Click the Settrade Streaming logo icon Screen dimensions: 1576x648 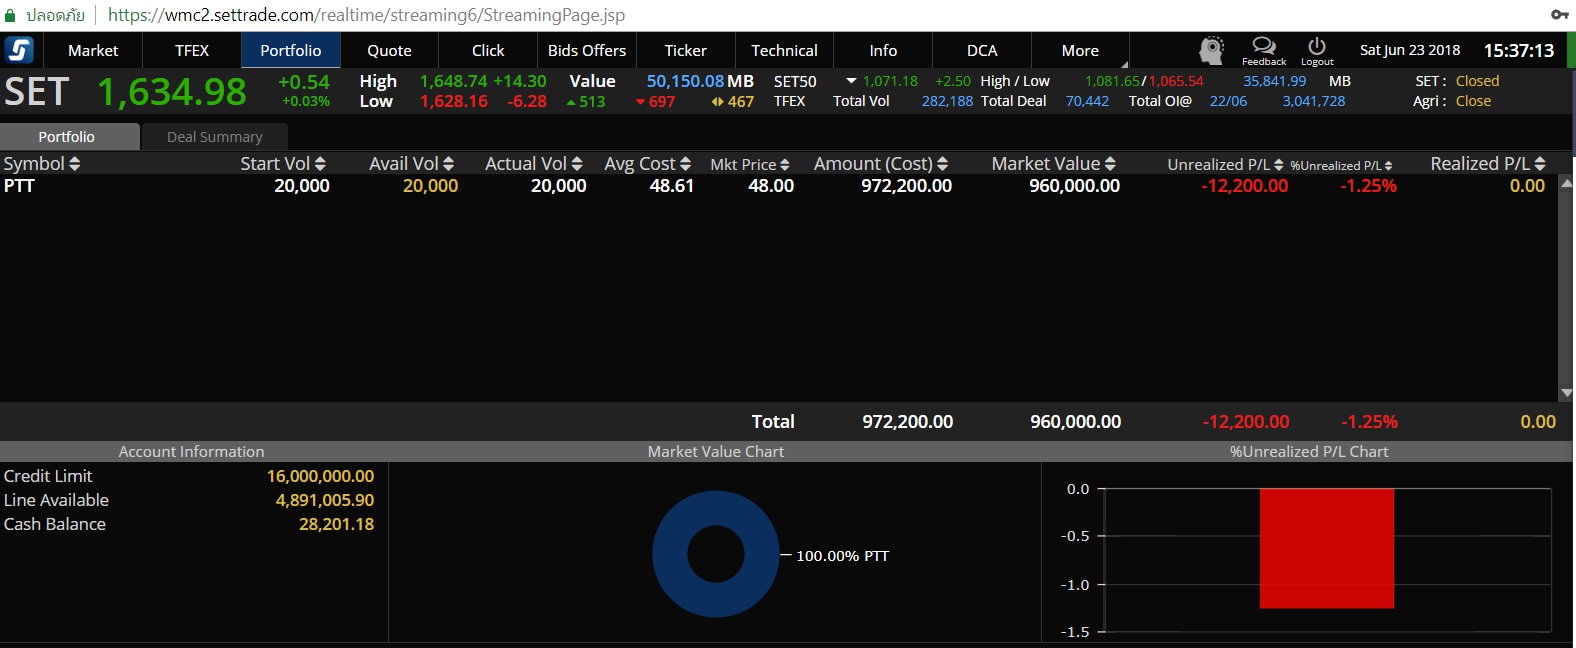click(19, 50)
